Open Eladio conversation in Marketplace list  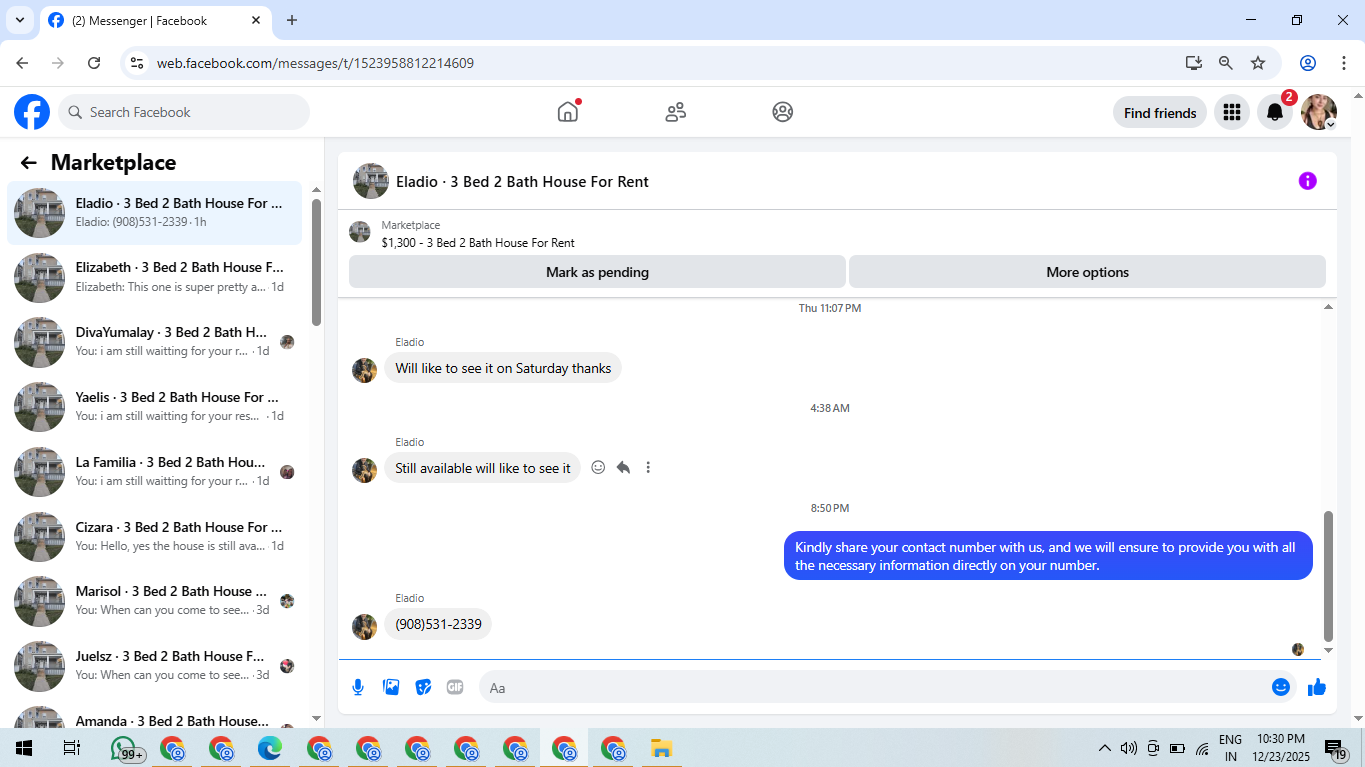[x=154, y=212]
